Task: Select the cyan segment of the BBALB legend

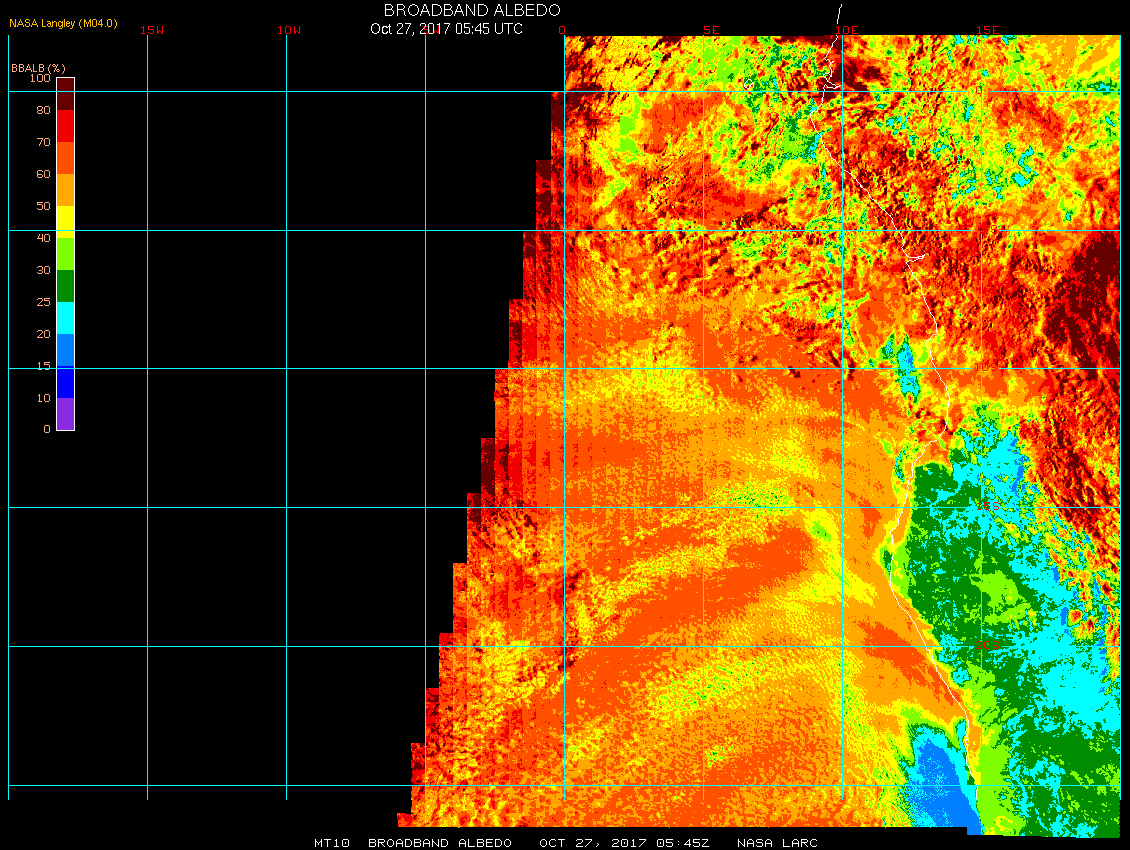Action: [65, 317]
